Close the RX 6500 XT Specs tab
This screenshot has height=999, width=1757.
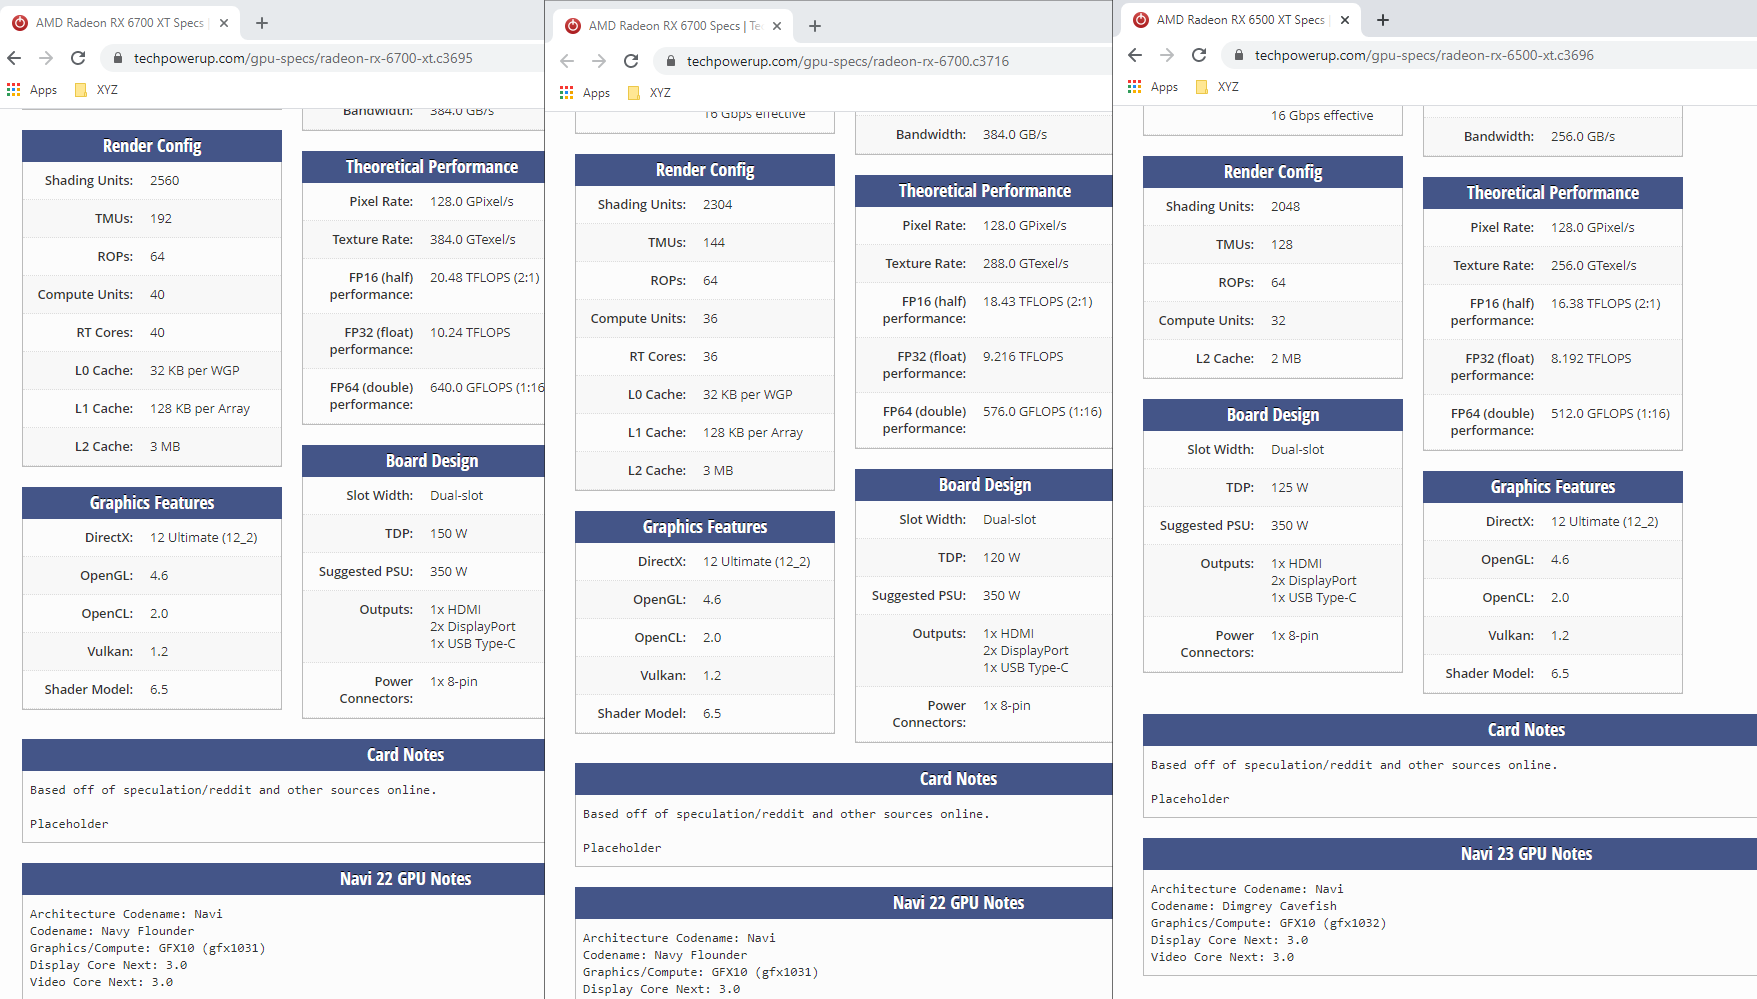coord(1345,20)
